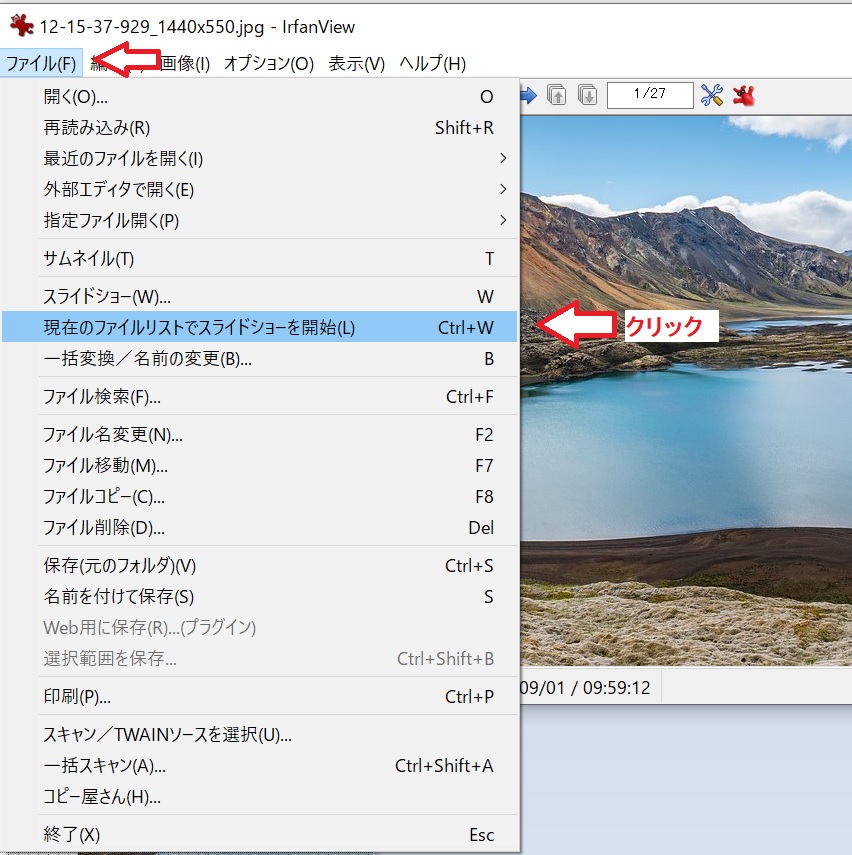Select the previous page toolbar icon
Image resolution: width=852 pixels, height=855 pixels.
pos(558,94)
